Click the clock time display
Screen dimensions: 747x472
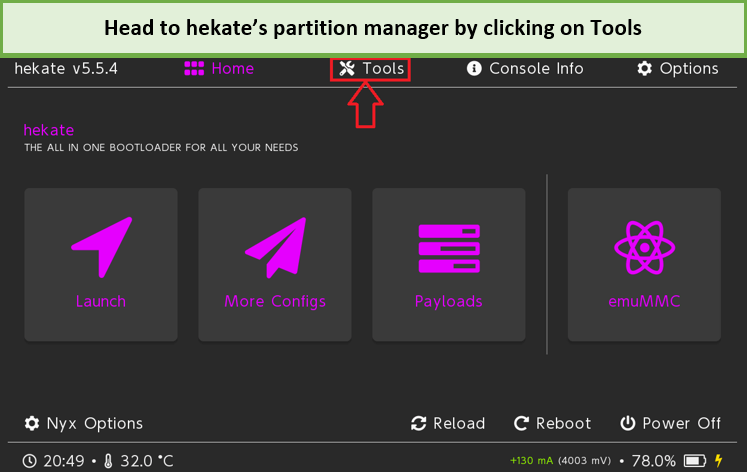coord(63,461)
